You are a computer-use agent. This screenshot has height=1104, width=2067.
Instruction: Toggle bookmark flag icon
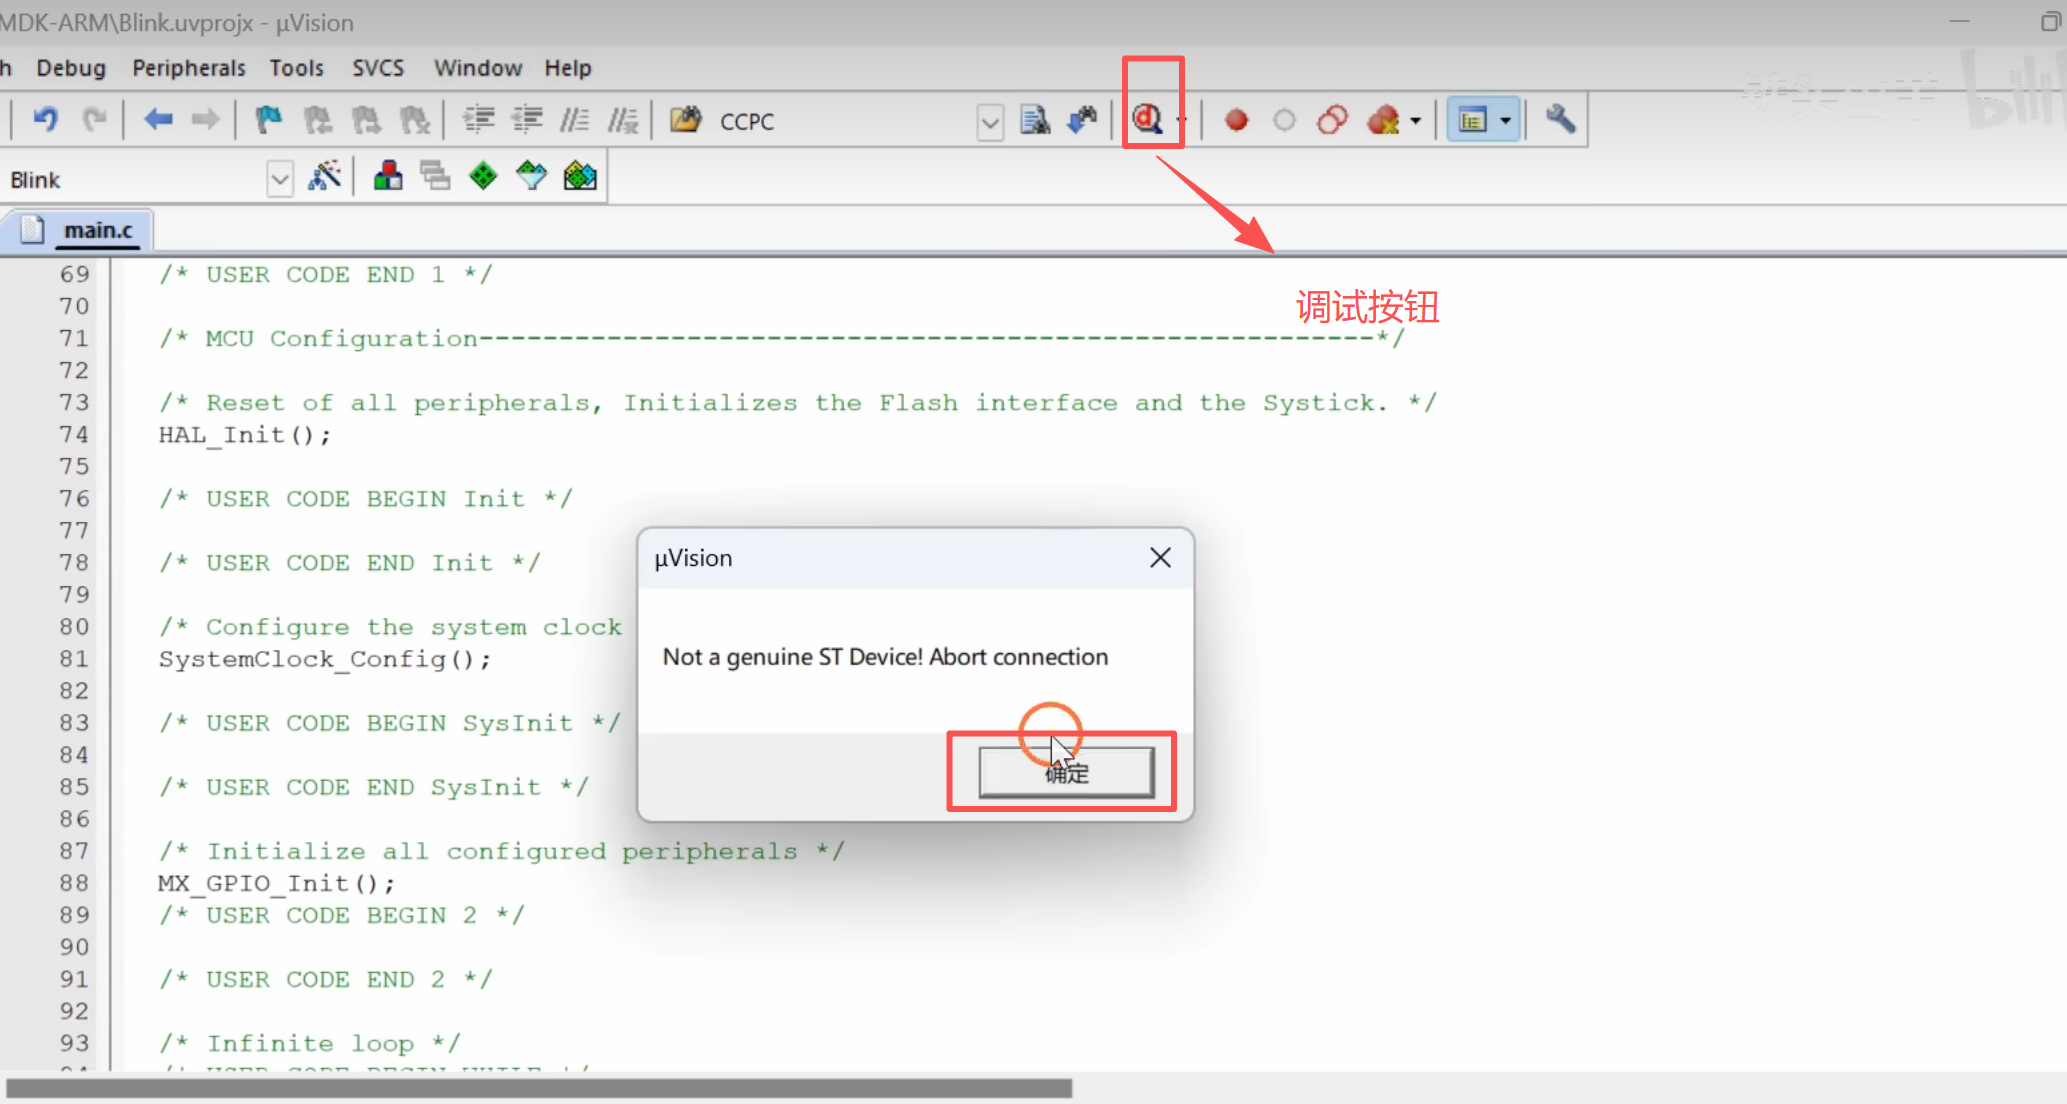click(268, 120)
